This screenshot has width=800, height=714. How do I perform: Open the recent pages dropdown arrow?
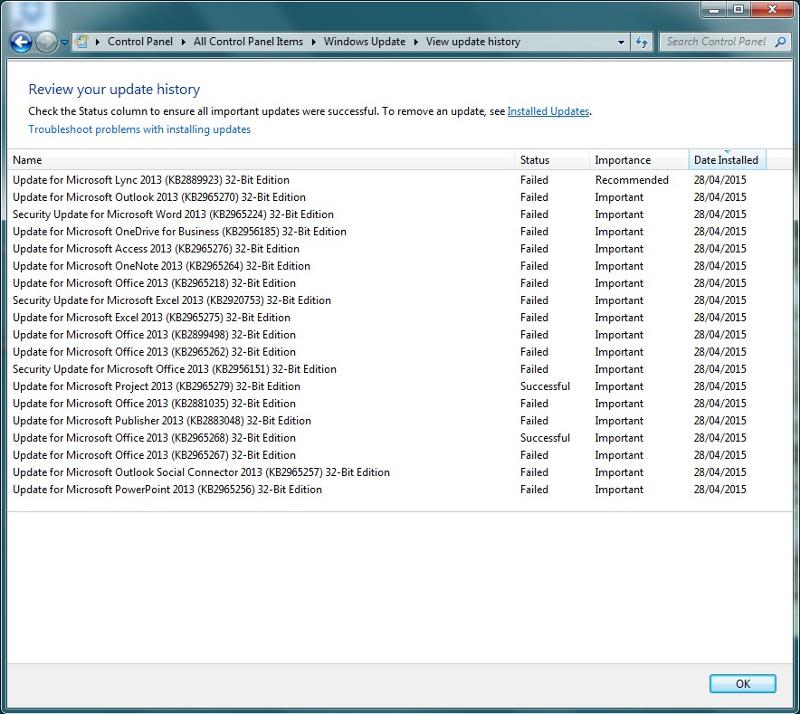coord(65,43)
